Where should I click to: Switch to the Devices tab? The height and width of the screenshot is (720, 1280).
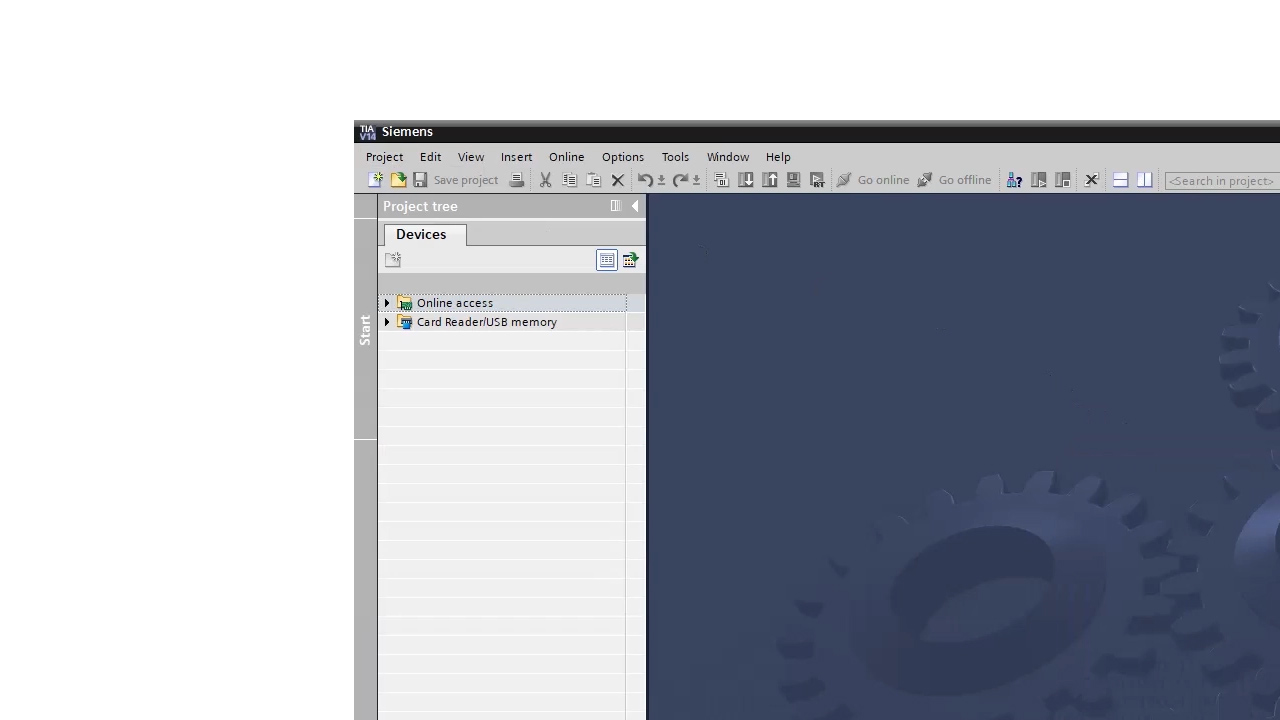coord(420,234)
